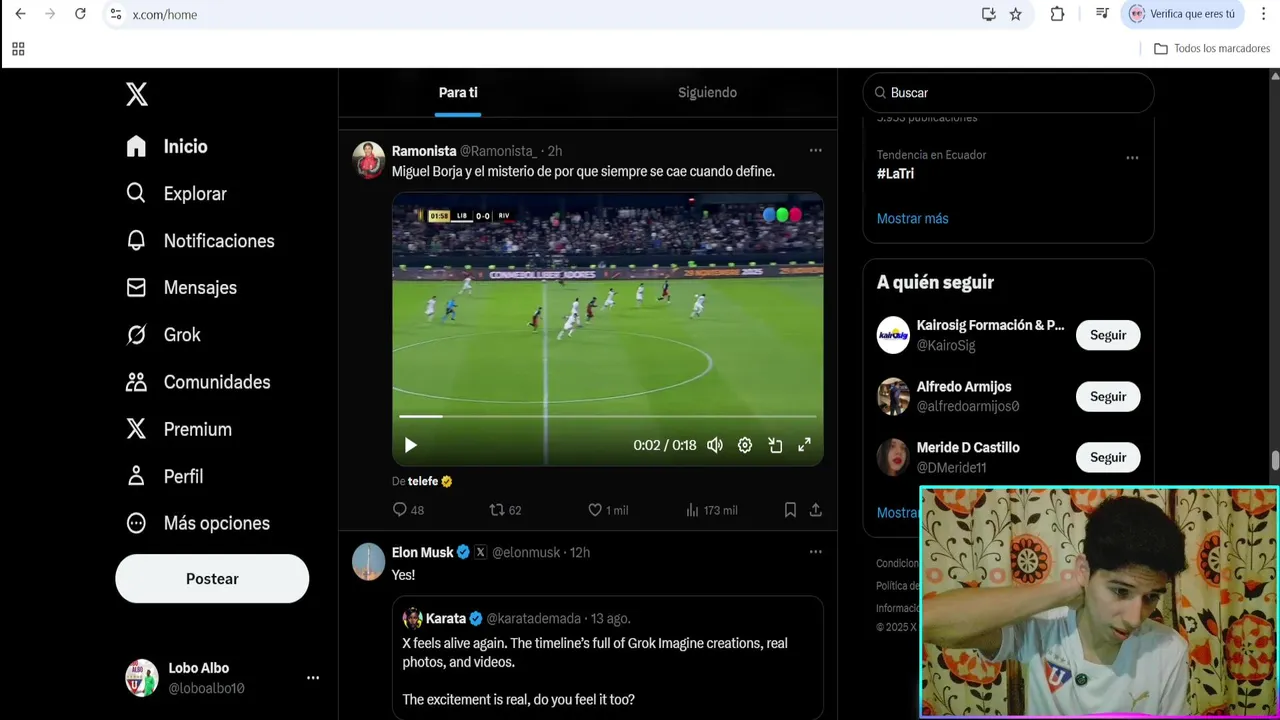Open the apps grid in bookmarks bar

(x=18, y=48)
